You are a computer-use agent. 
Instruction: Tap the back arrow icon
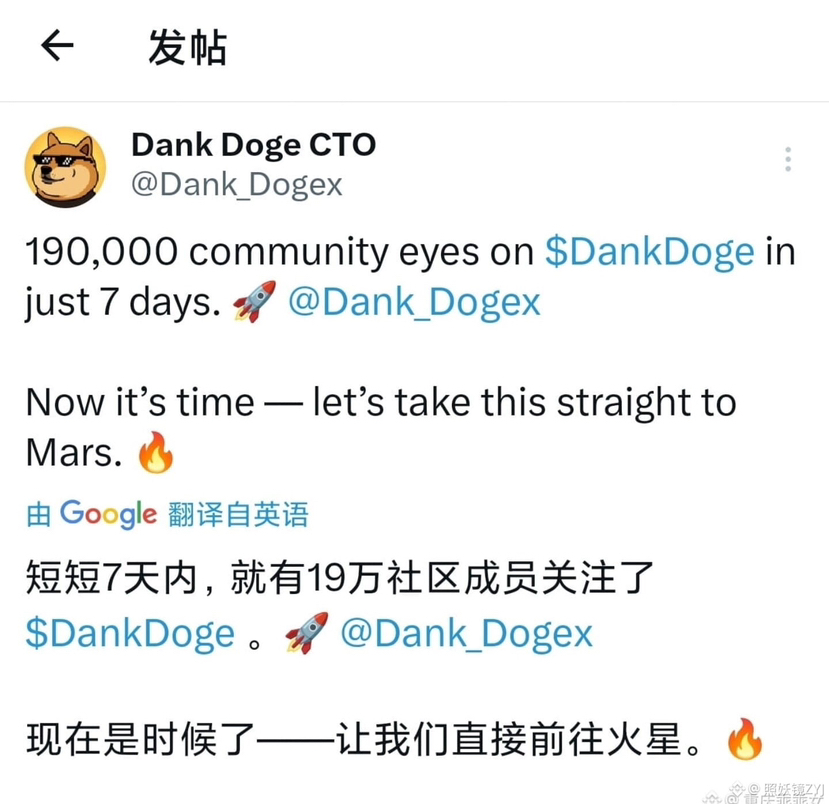tap(57, 45)
